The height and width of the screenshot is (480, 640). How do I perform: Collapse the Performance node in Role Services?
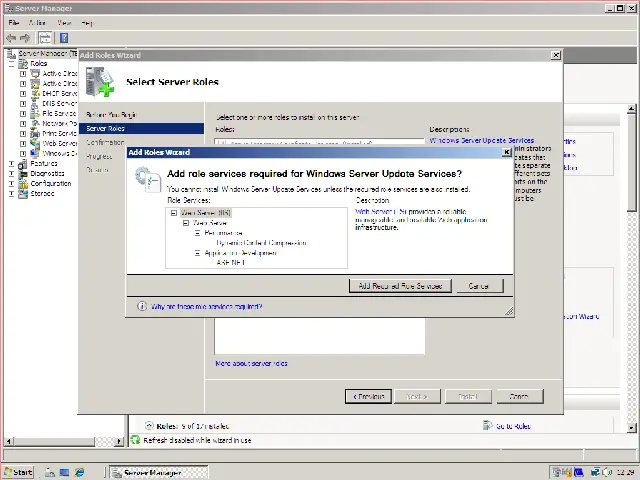tap(198, 233)
